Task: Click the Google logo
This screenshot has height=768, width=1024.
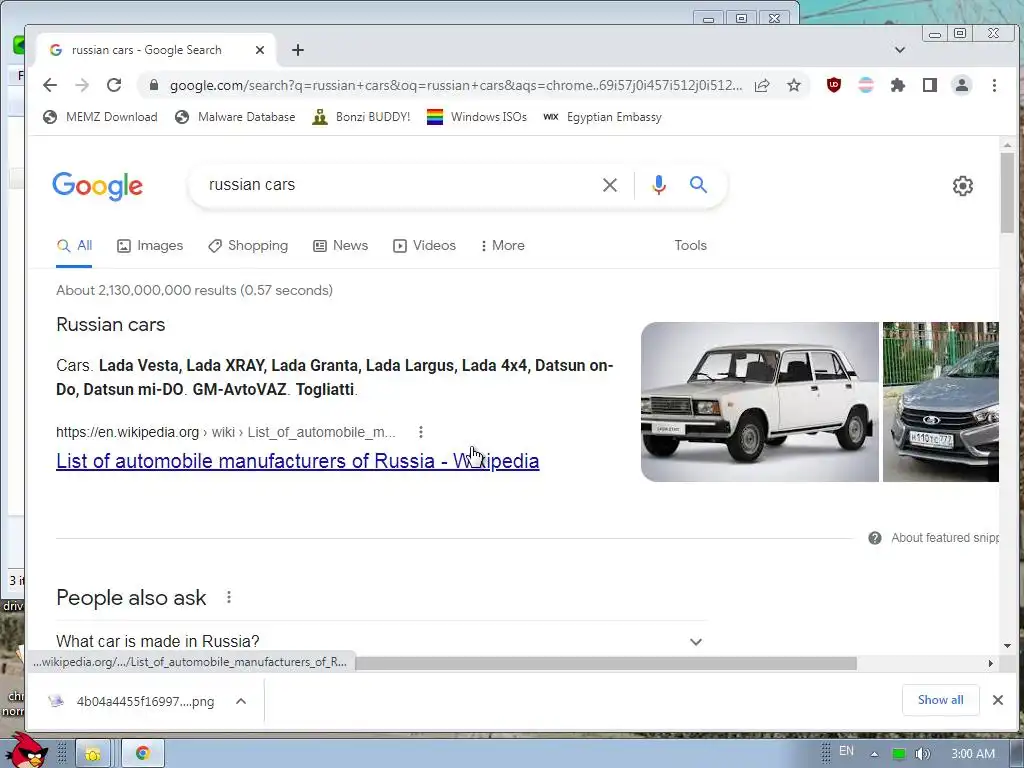Action: [97, 186]
